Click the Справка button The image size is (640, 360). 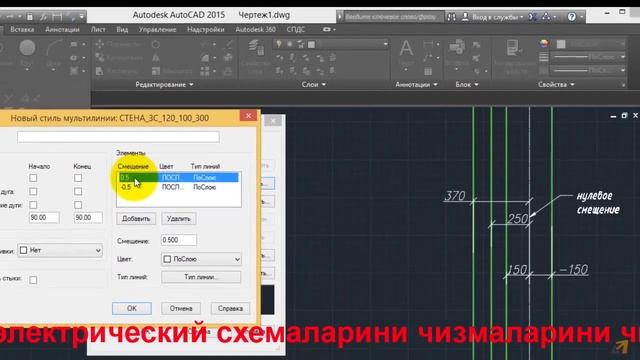[x=230, y=308]
